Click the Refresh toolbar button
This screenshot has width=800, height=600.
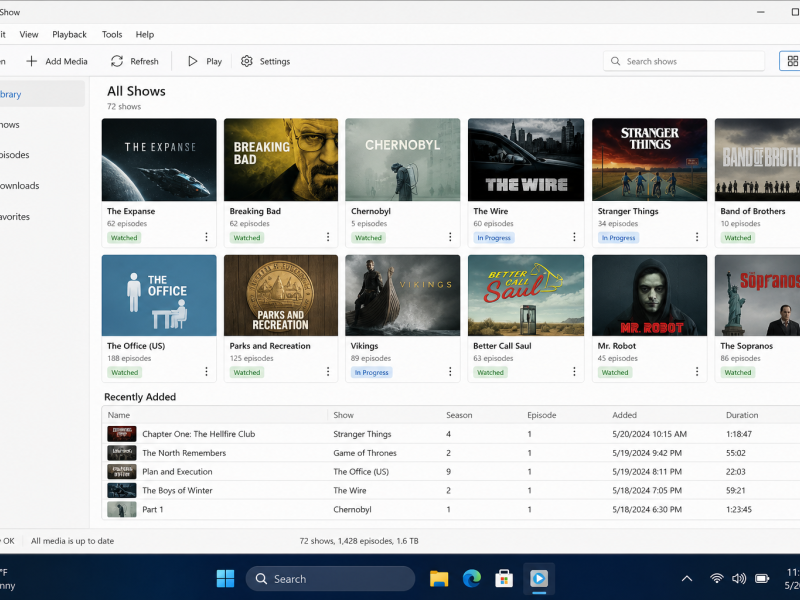click(x=135, y=61)
